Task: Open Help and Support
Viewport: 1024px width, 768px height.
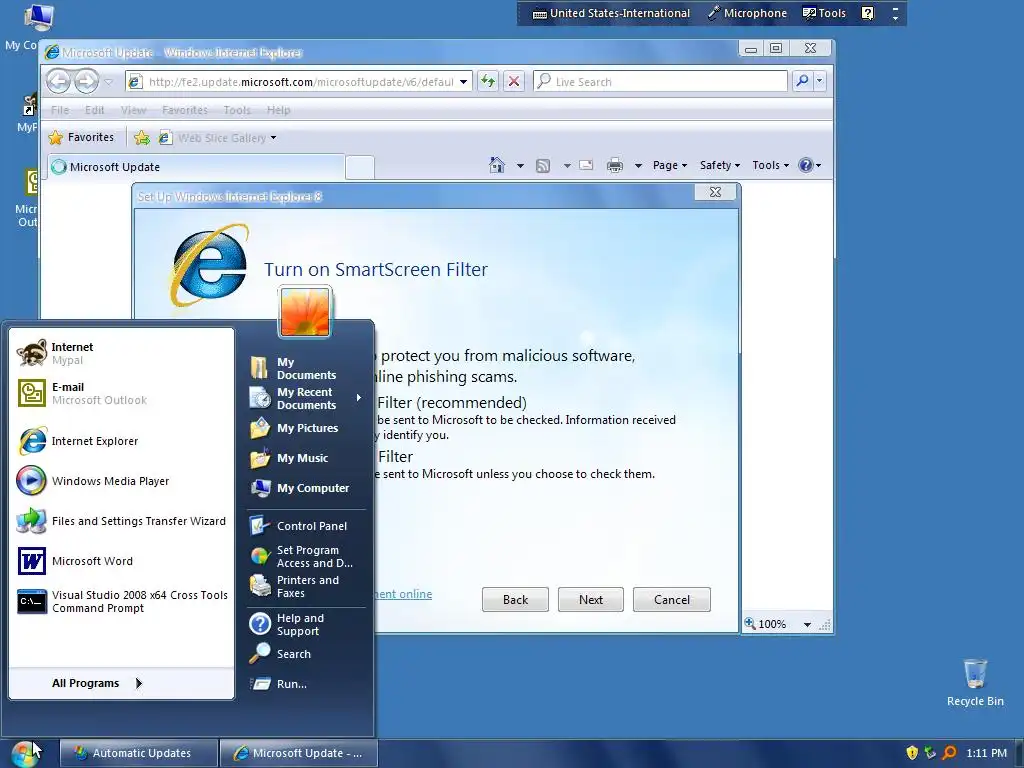Action: [x=306, y=624]
